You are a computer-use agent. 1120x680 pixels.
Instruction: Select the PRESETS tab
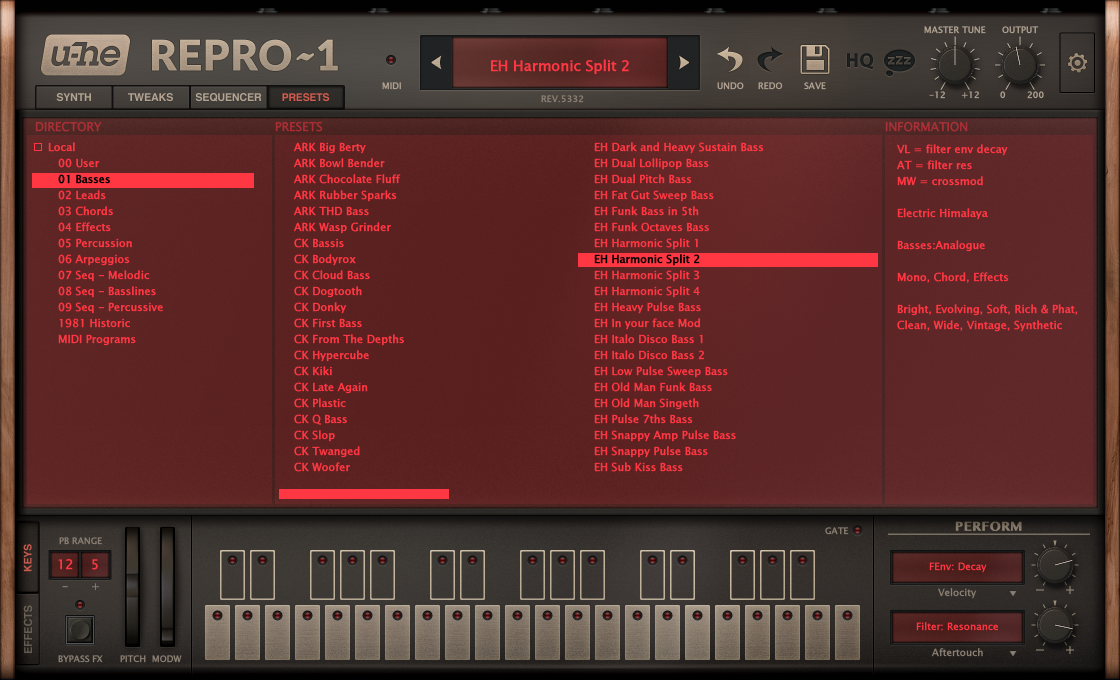[x=306, y=97]
